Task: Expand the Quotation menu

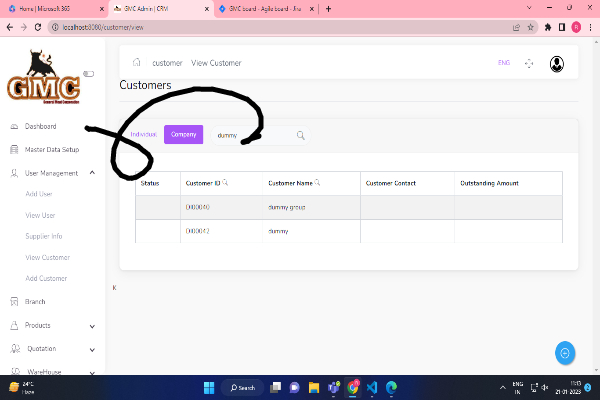Action: [x=92, y=349]
